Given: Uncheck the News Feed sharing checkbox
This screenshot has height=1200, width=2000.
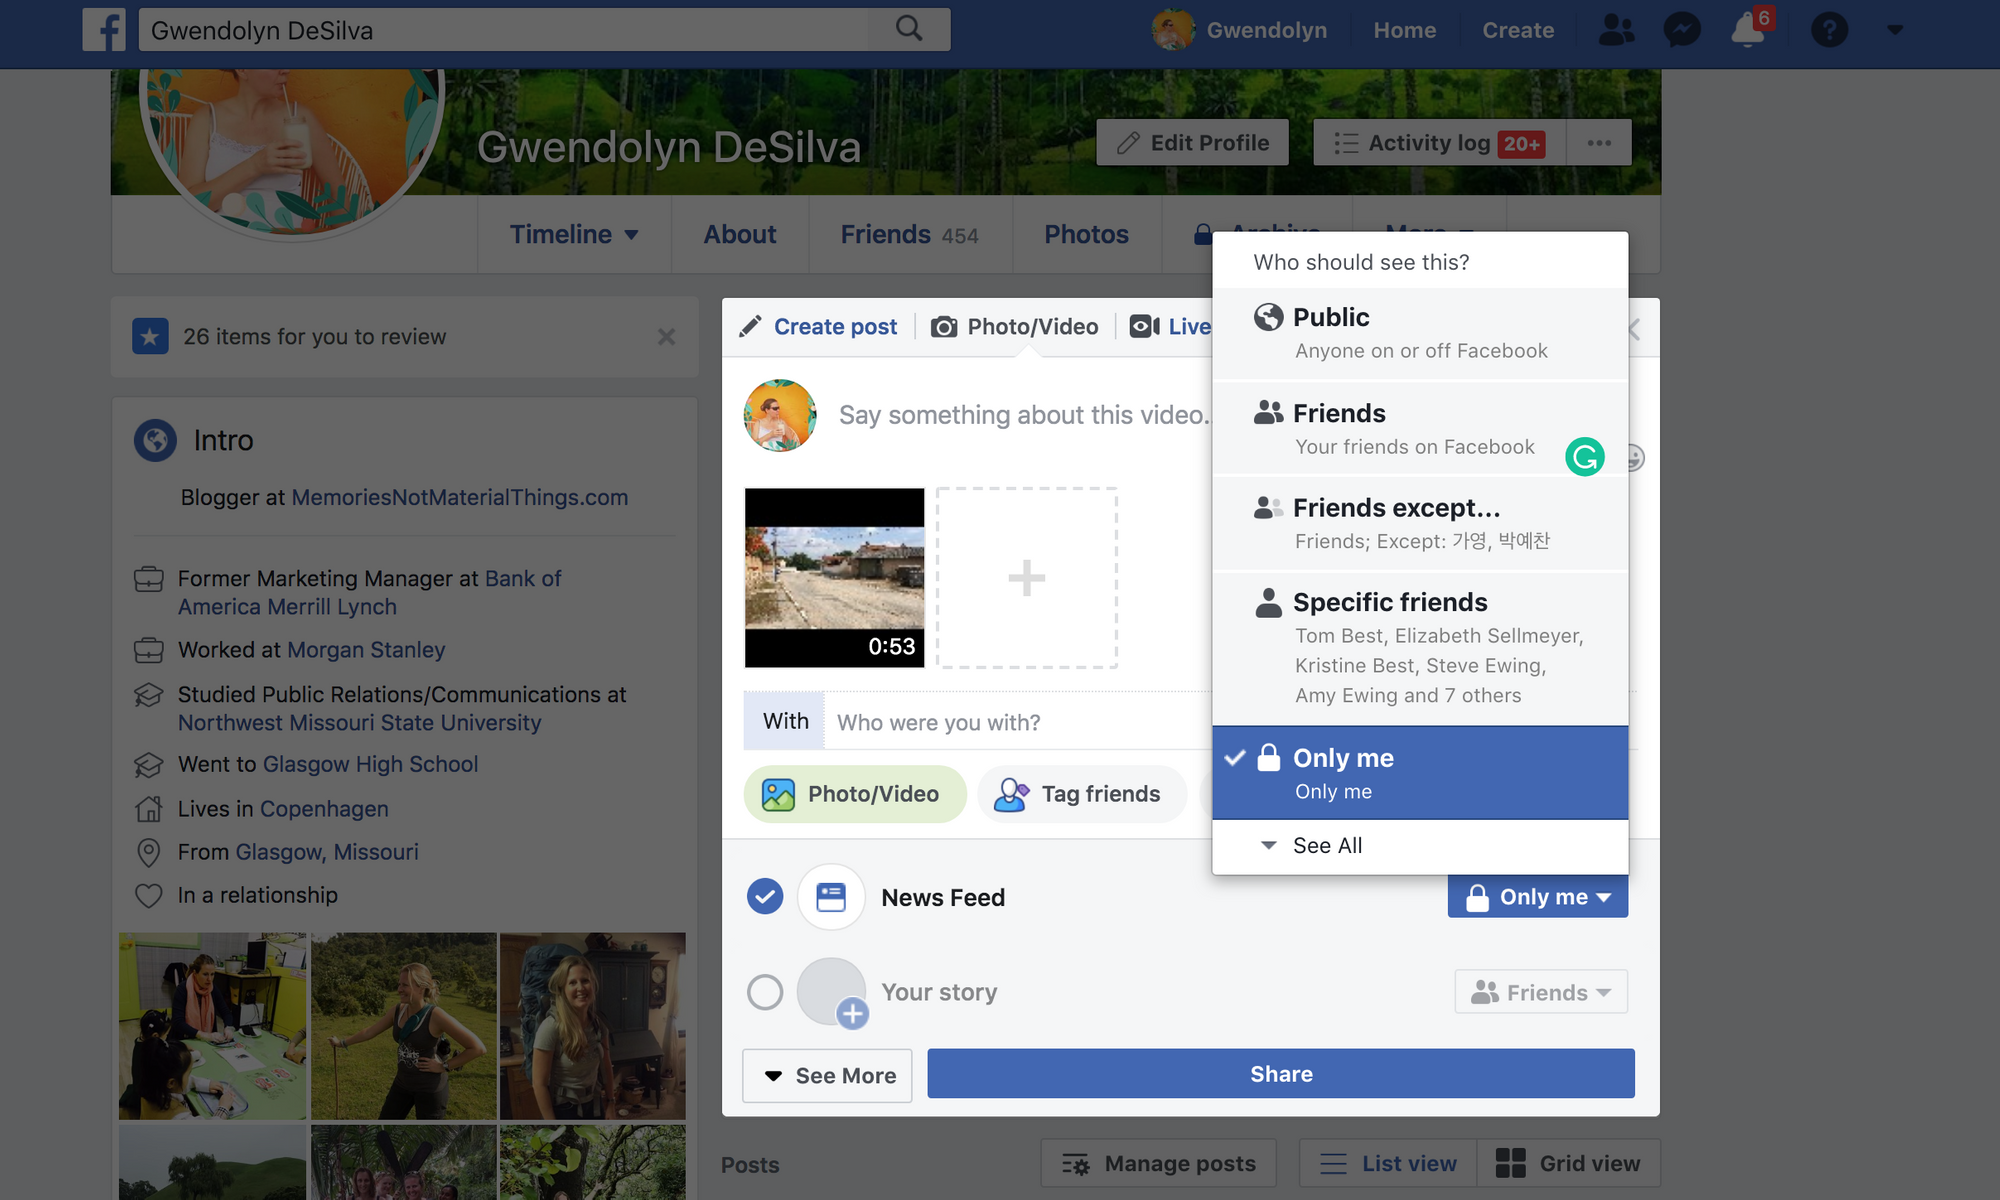Looking at the screenshot, I should pos(765,896).
